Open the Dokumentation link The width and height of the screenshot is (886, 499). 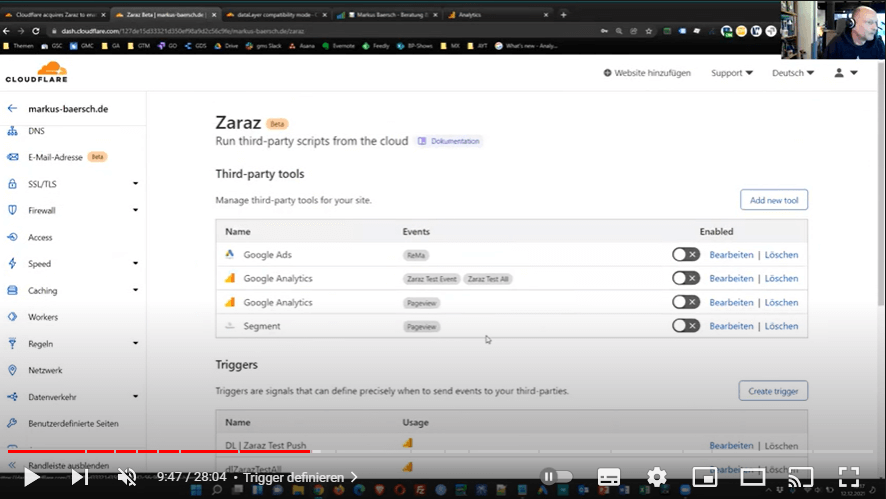click(450, 141)
